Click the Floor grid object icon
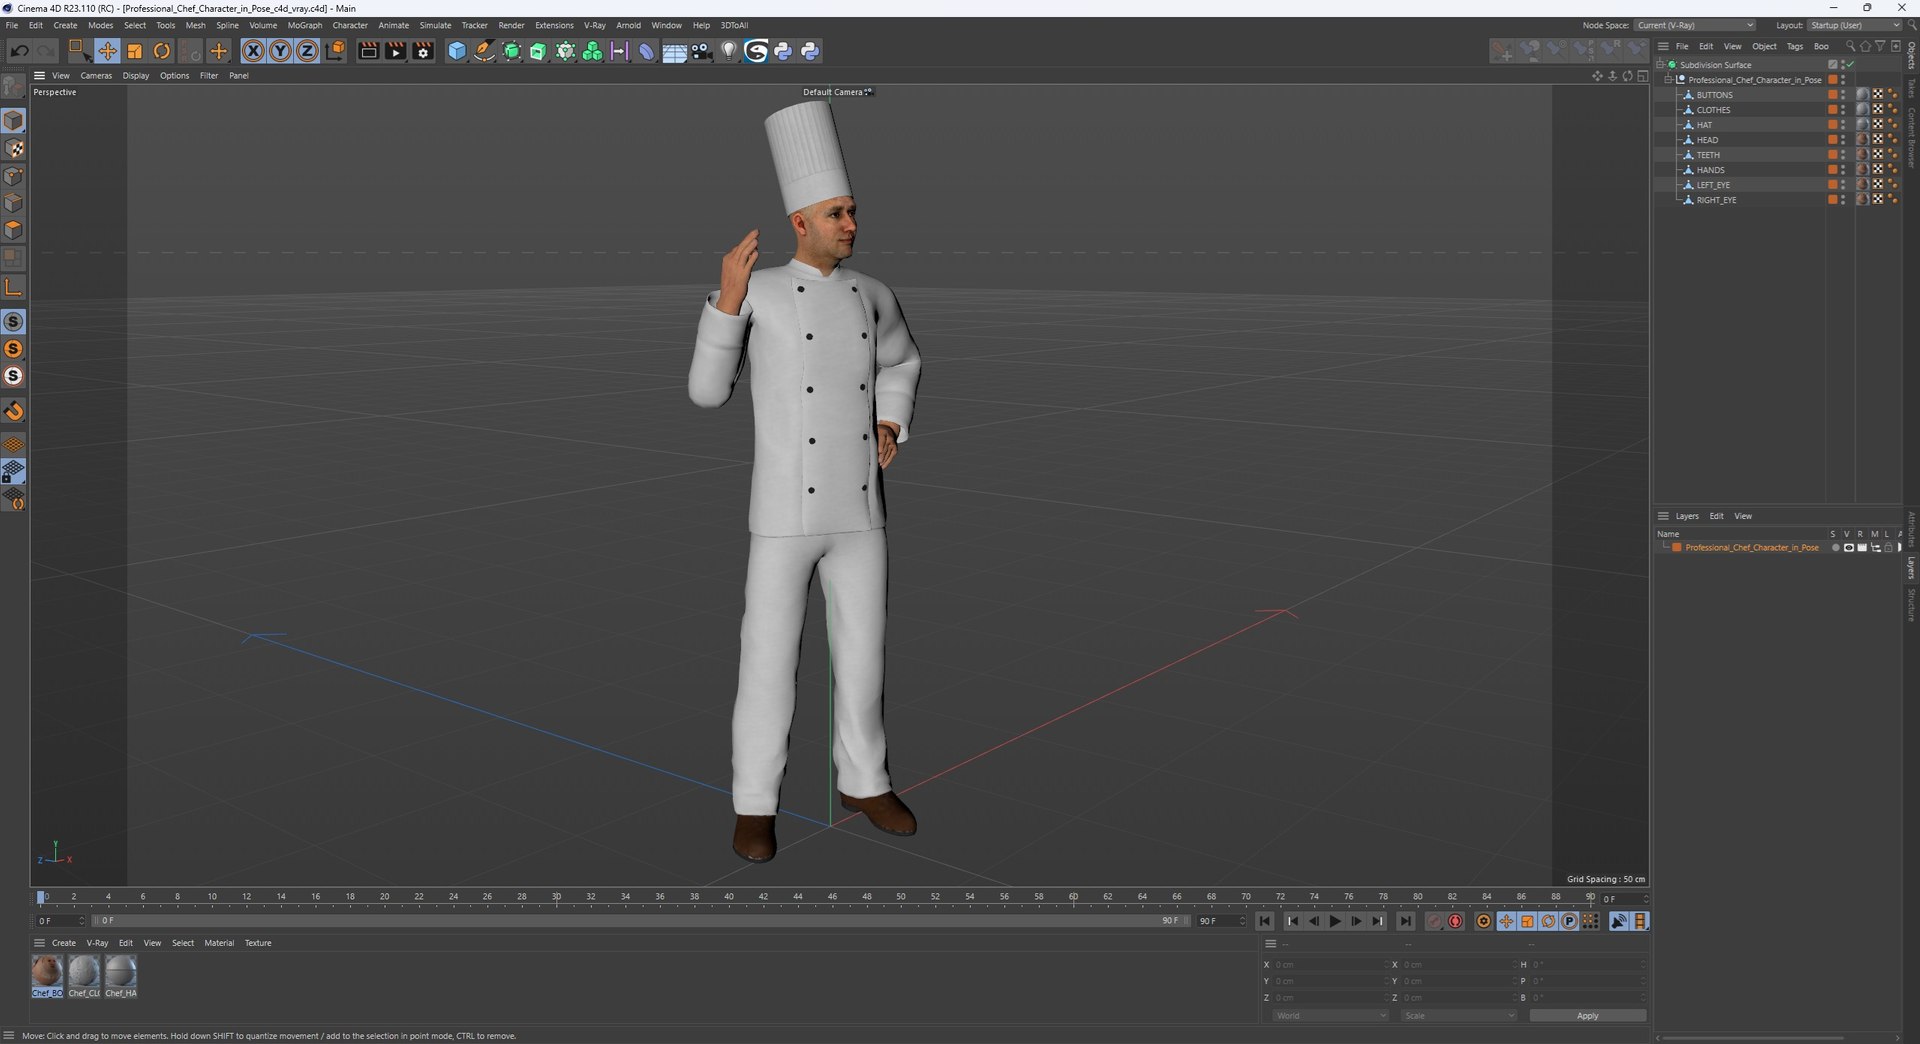 pos(674,51)
